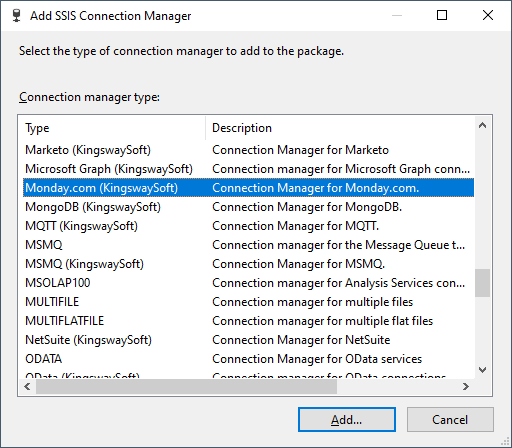Close the Add SSIS Connection Manager dialog
512x448 pixels.
coord(488,15)
